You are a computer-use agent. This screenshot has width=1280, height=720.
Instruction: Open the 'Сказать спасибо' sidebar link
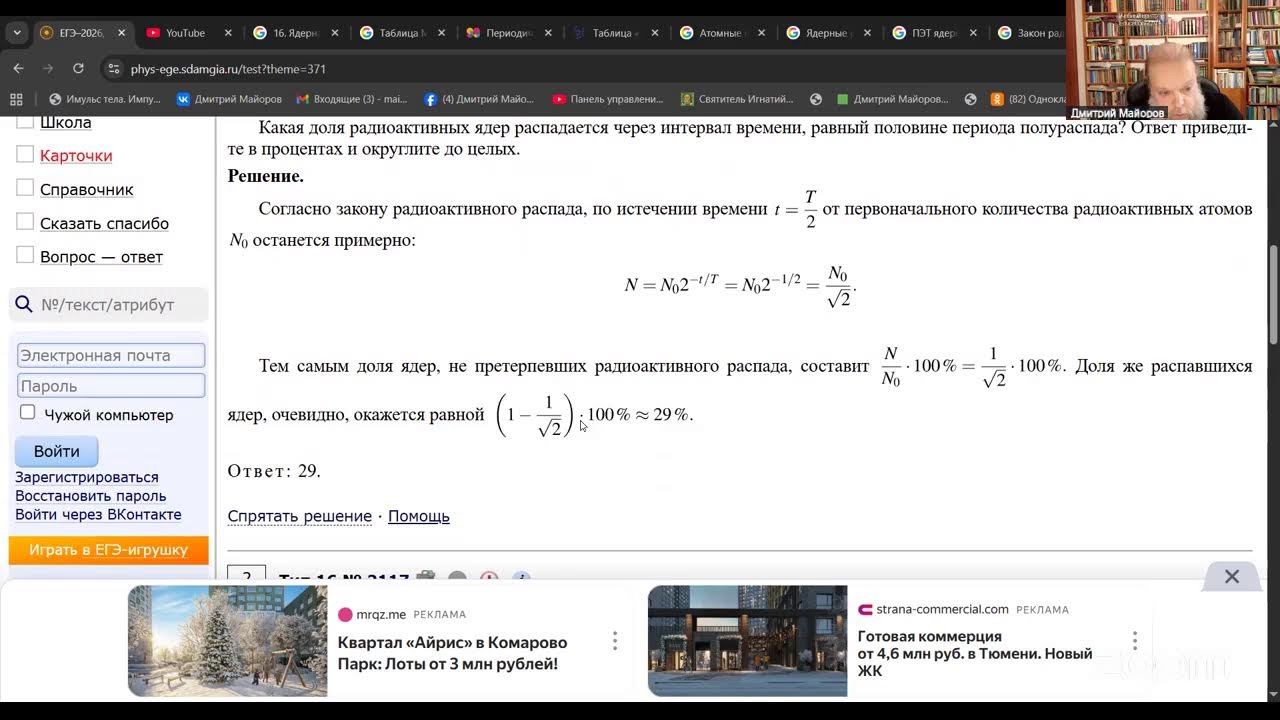(x=104, y=224)
